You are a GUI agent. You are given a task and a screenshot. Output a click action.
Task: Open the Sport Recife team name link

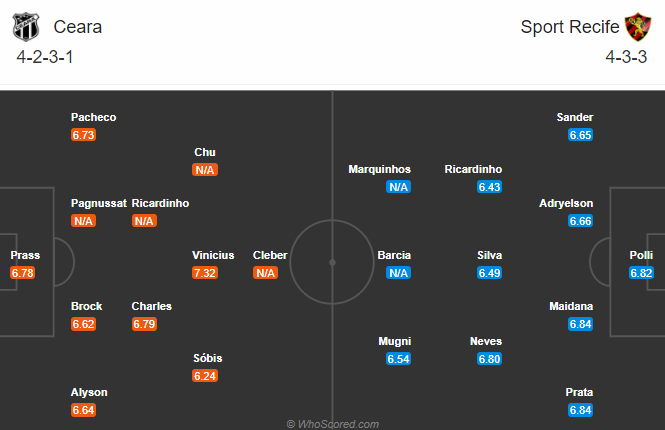click(570, 27)
